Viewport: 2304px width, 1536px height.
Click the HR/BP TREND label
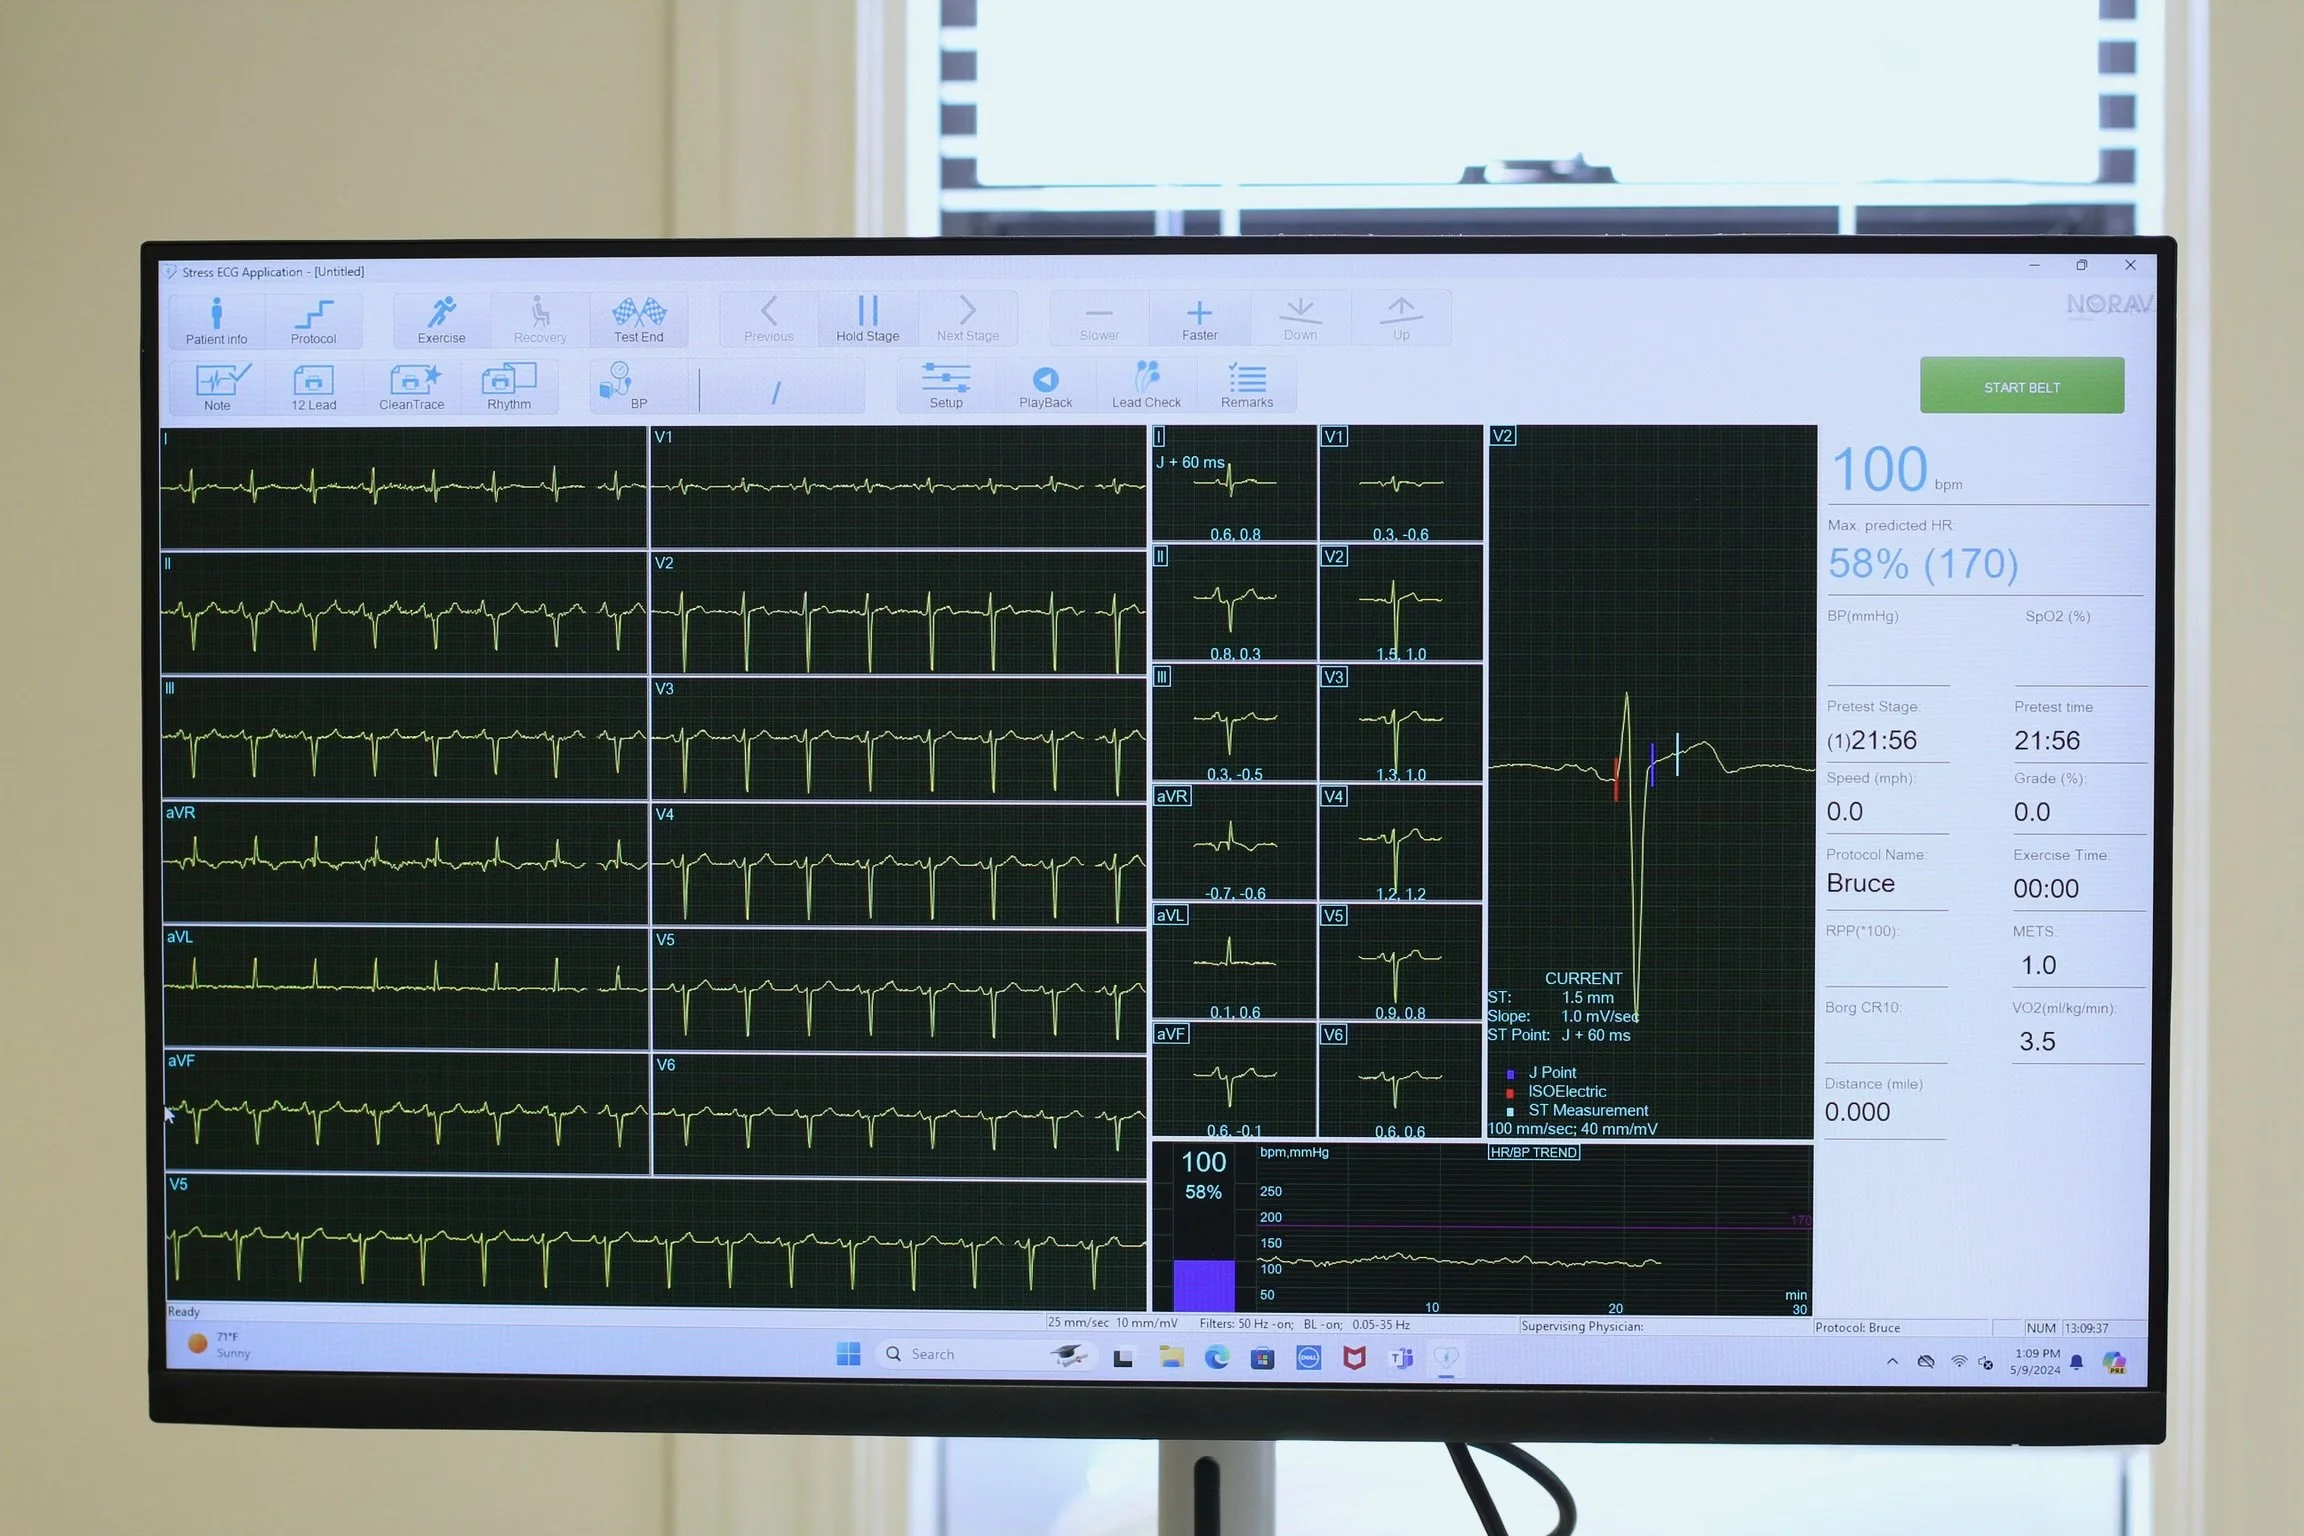pyautogui.click(x=1533, y=1152)
